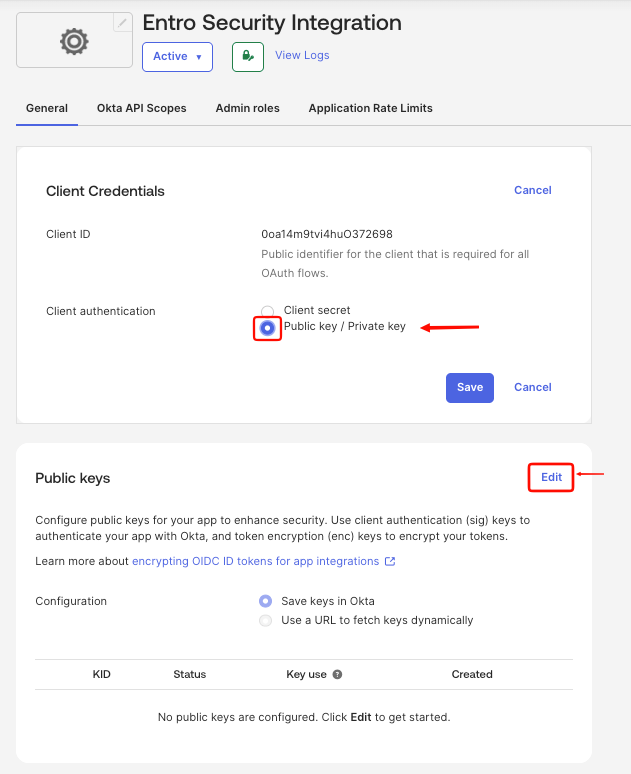Click the Configuration label
Viewport: 631px width, 774px height.
click(71, 601)
